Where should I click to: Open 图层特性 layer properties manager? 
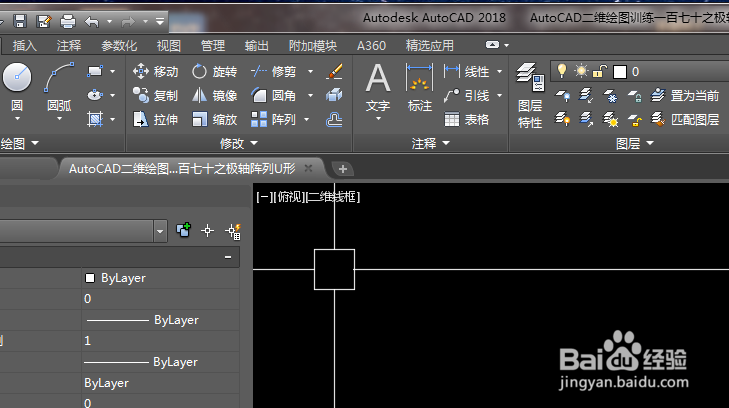pyautogui.click(x=530, y=96)
